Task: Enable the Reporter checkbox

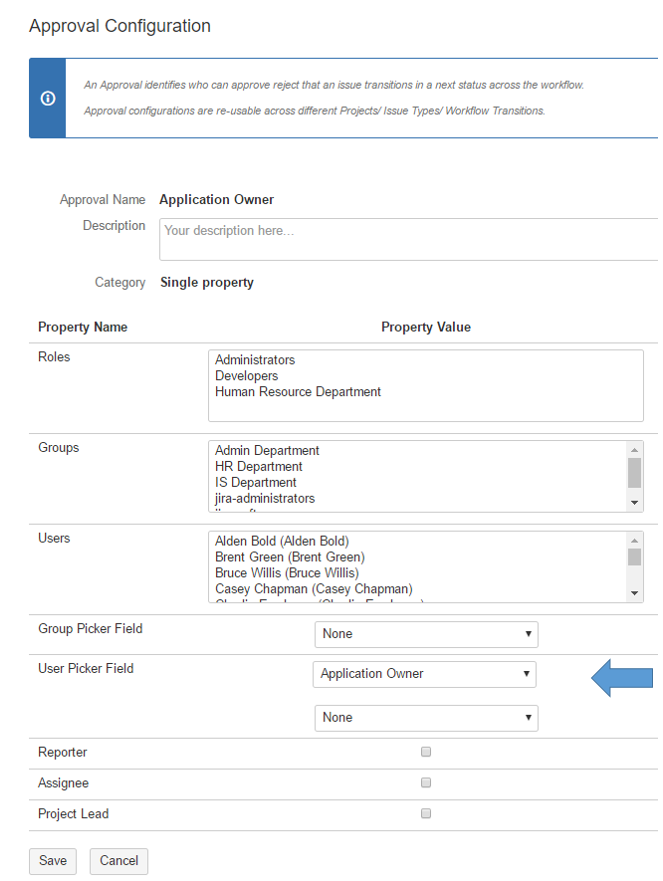Action: pyautogui.click(x=426, y=752)
